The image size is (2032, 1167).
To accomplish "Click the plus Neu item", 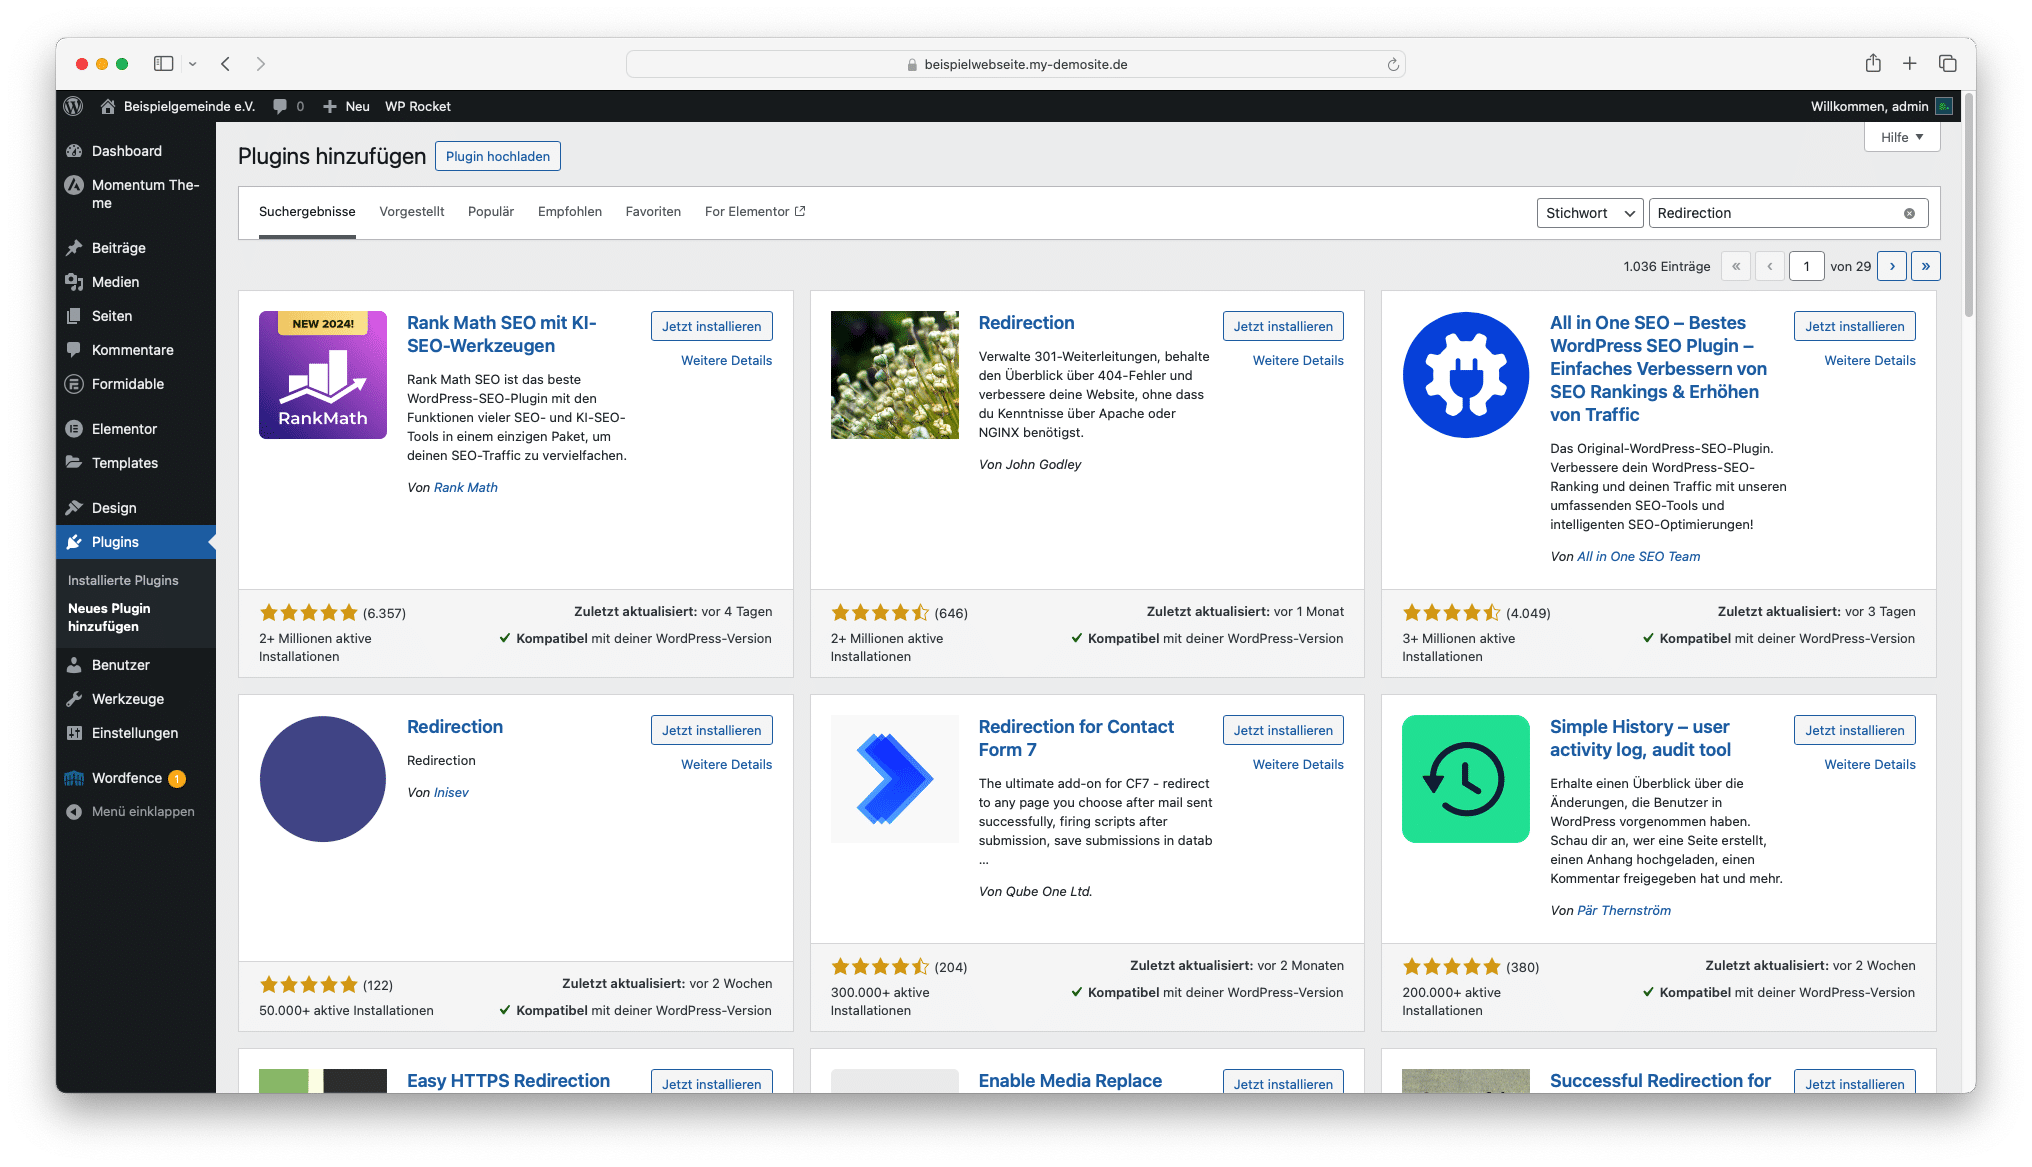I will tap(346, 106).
